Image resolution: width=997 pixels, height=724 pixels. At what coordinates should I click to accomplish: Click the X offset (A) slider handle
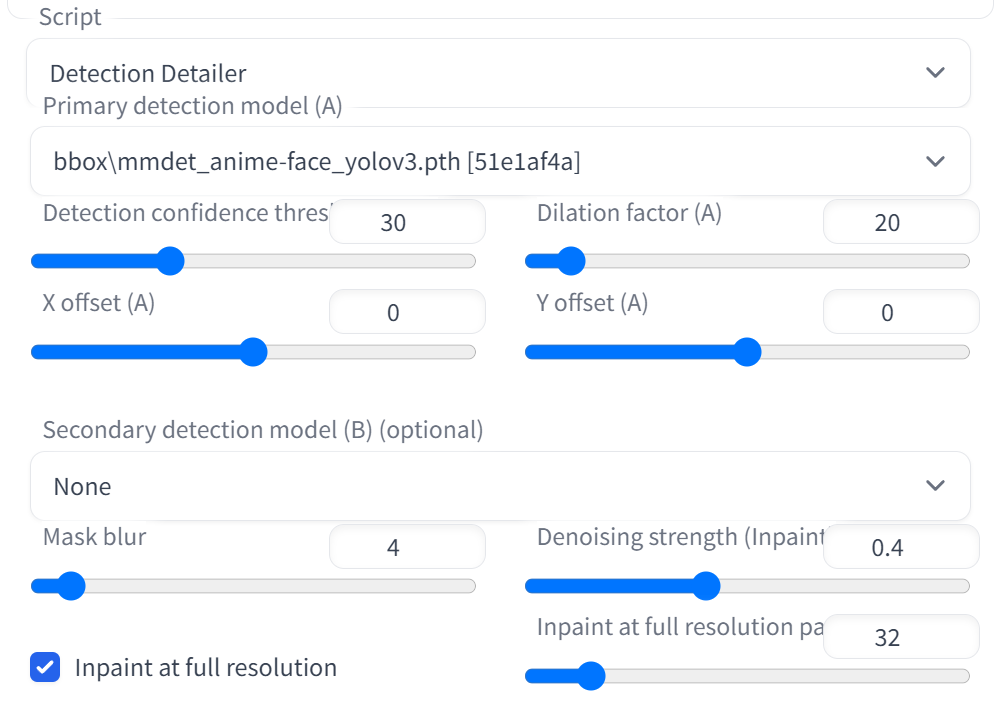tap(254, 352)
